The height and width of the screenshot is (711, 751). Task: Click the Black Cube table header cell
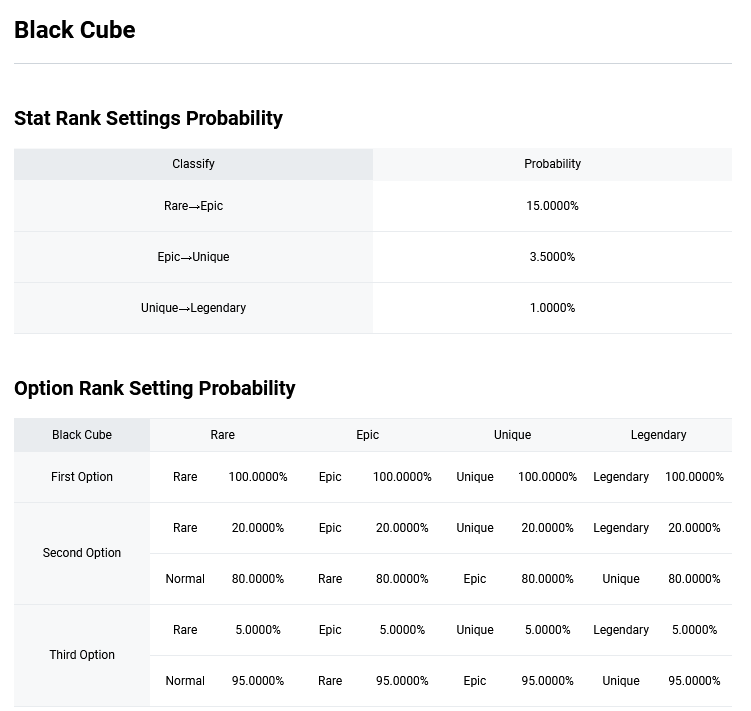pos(82,435)
